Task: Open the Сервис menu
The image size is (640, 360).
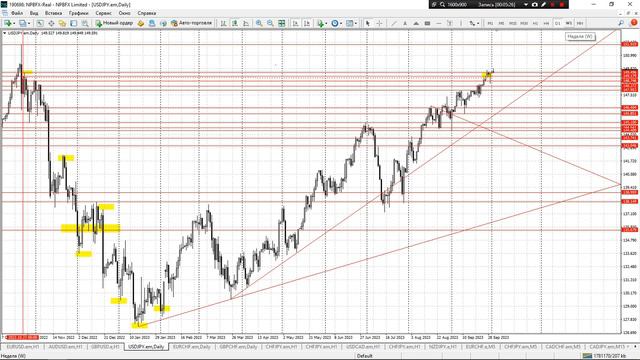Action: pyautogui.click(x=103, y=13)
